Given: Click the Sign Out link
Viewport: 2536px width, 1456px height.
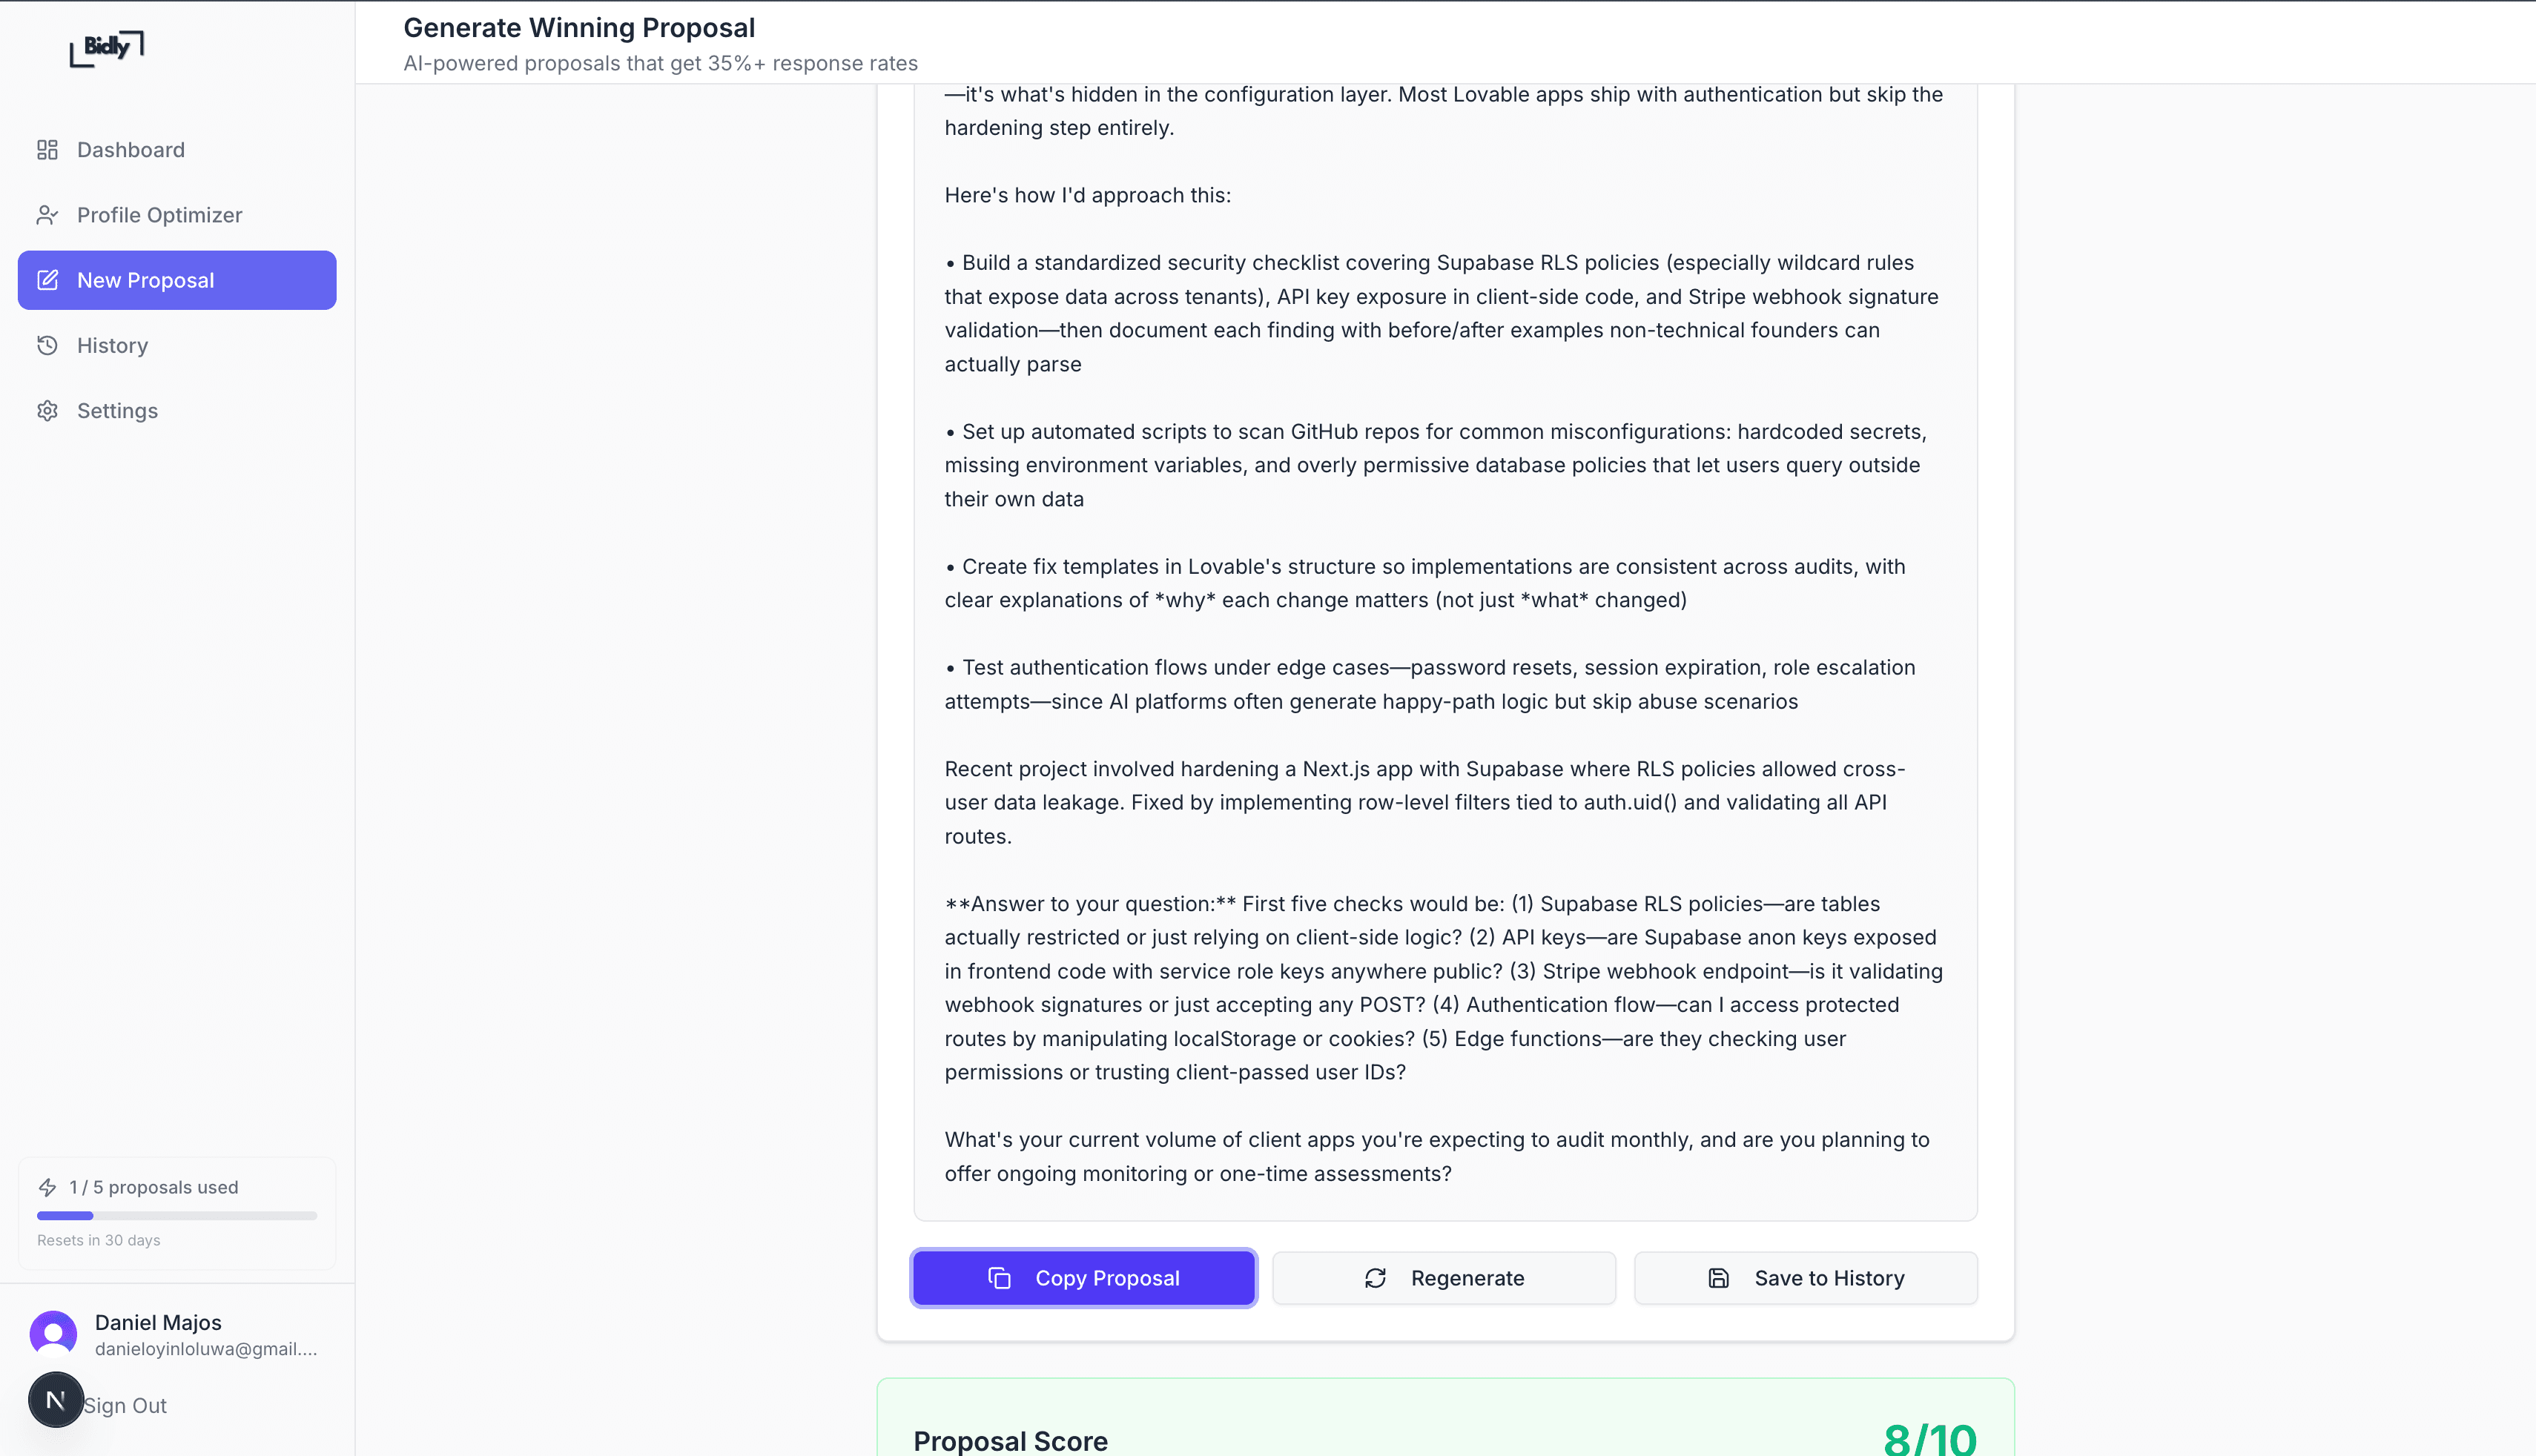Looking at the screenshot, I should point(125,1404).
